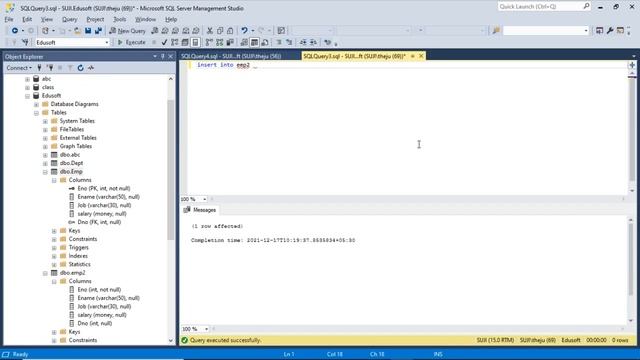Screen dimensions: 640x360
Task: Click the New Query toolbar button
Action: point(127,31)
